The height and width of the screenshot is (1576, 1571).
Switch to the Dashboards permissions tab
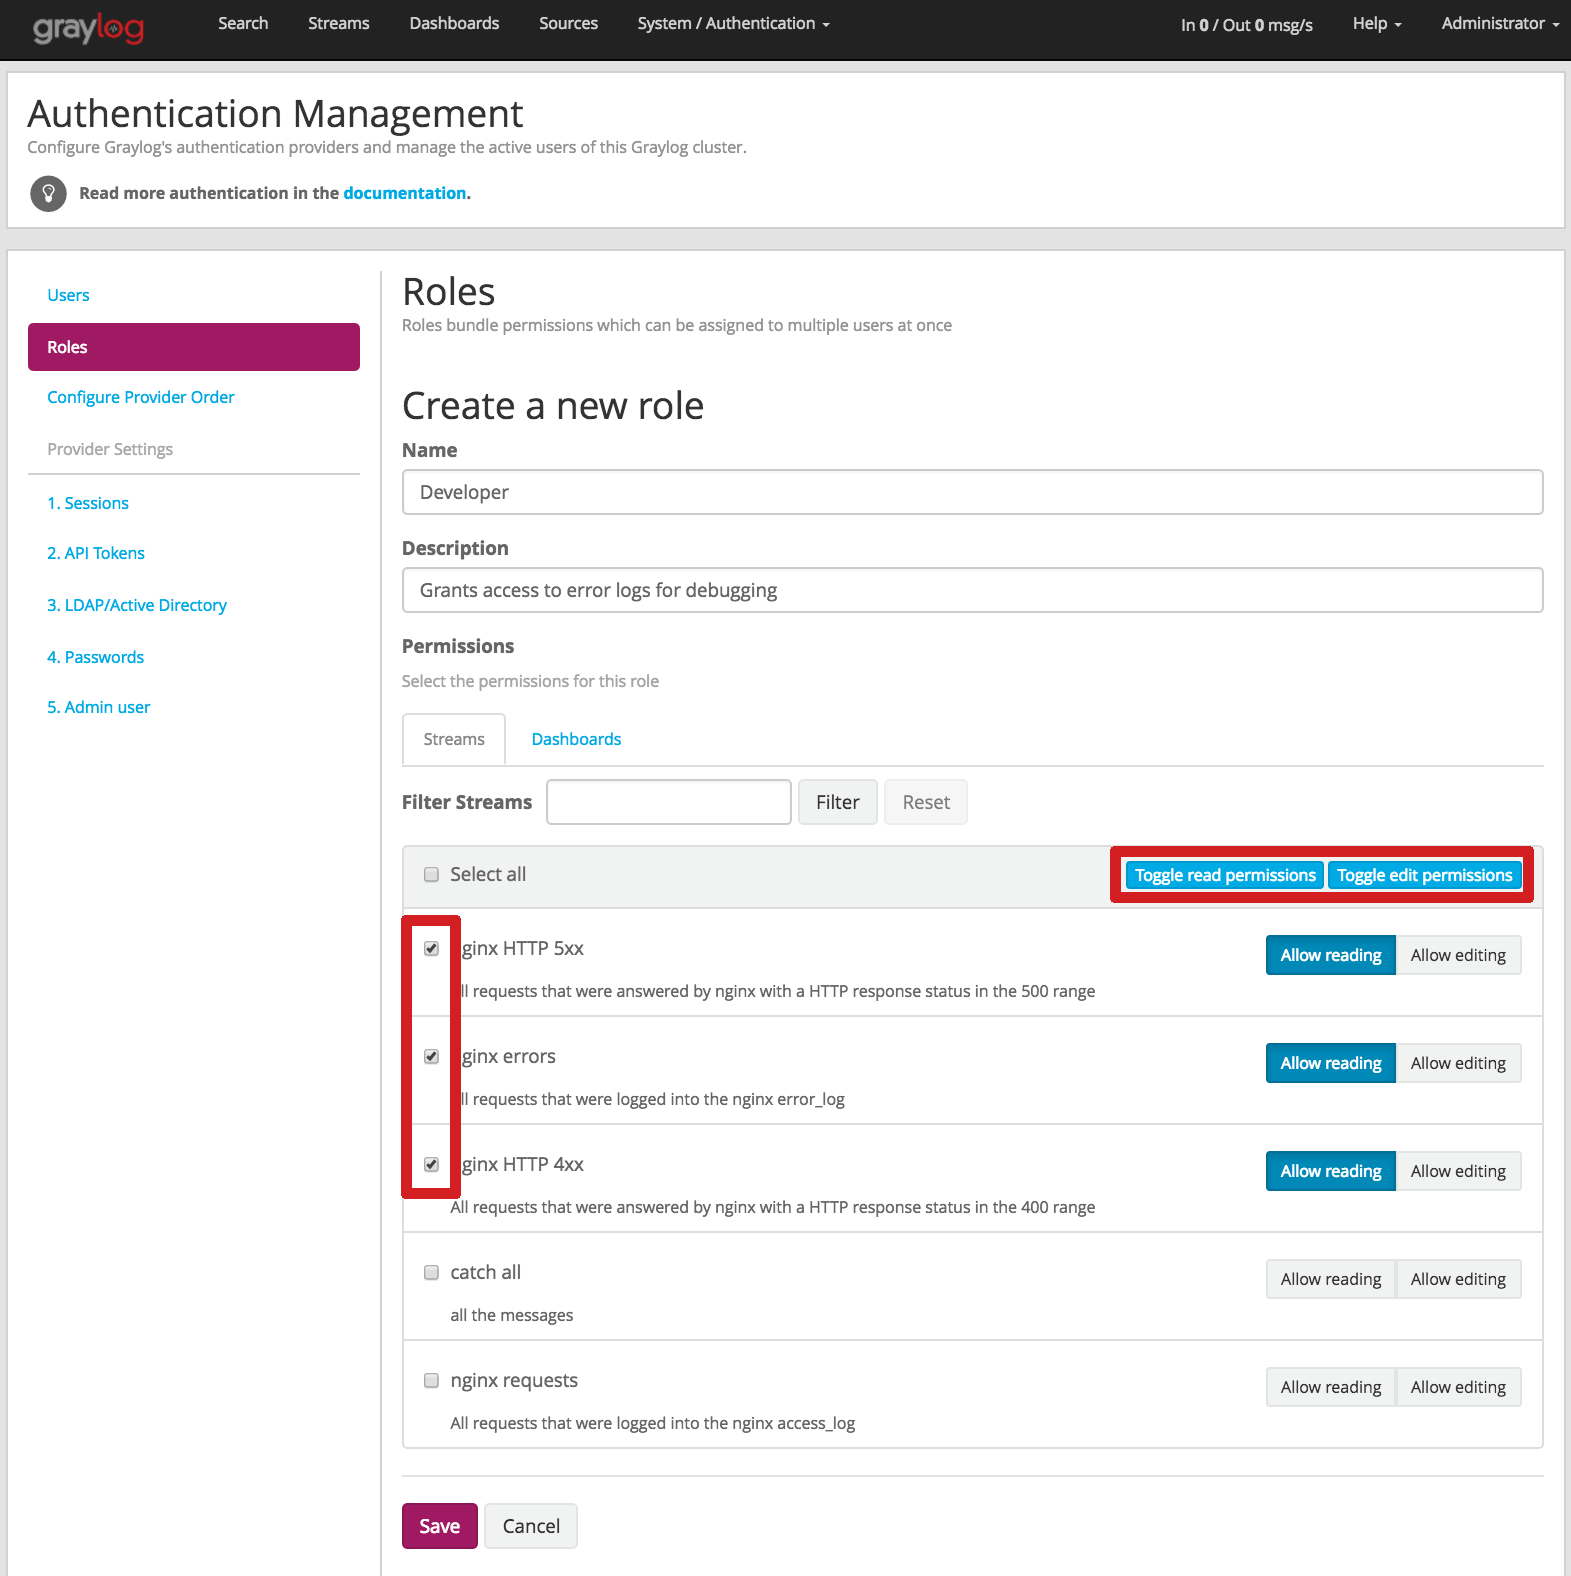576,739
